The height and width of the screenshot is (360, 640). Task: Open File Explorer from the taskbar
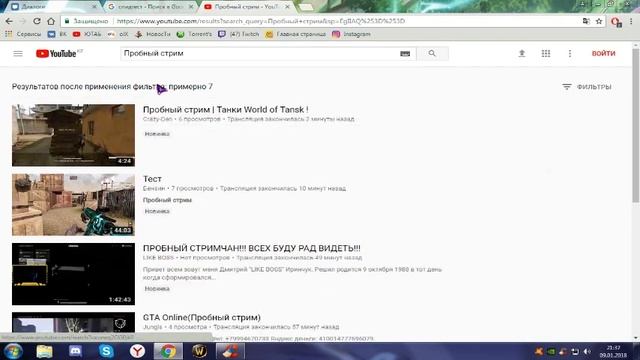click(44, 351)
